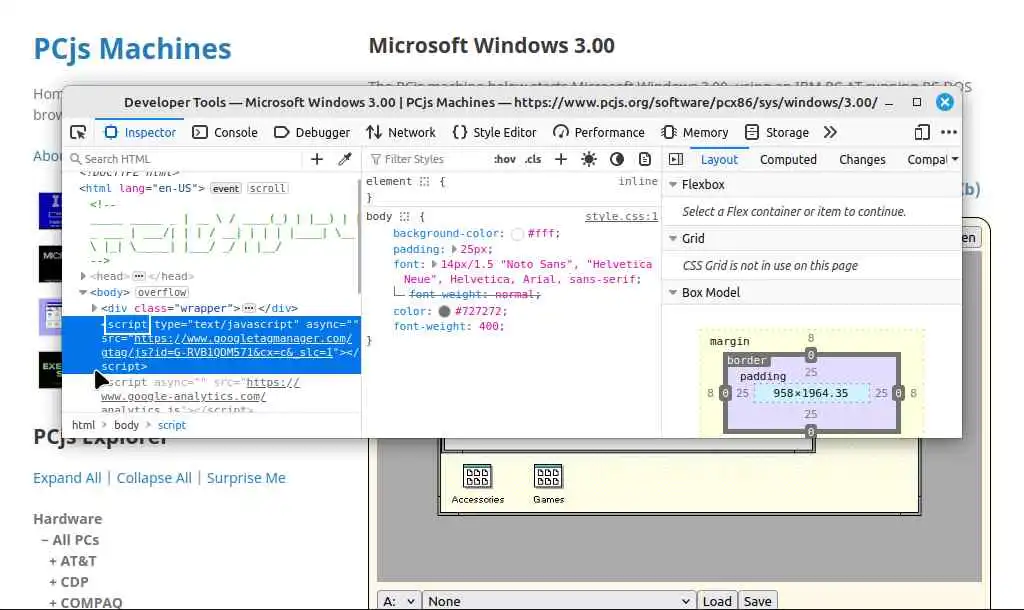Open the Performance panel
The width and height of the screenshot is (1024, 610).
point(599,133)
